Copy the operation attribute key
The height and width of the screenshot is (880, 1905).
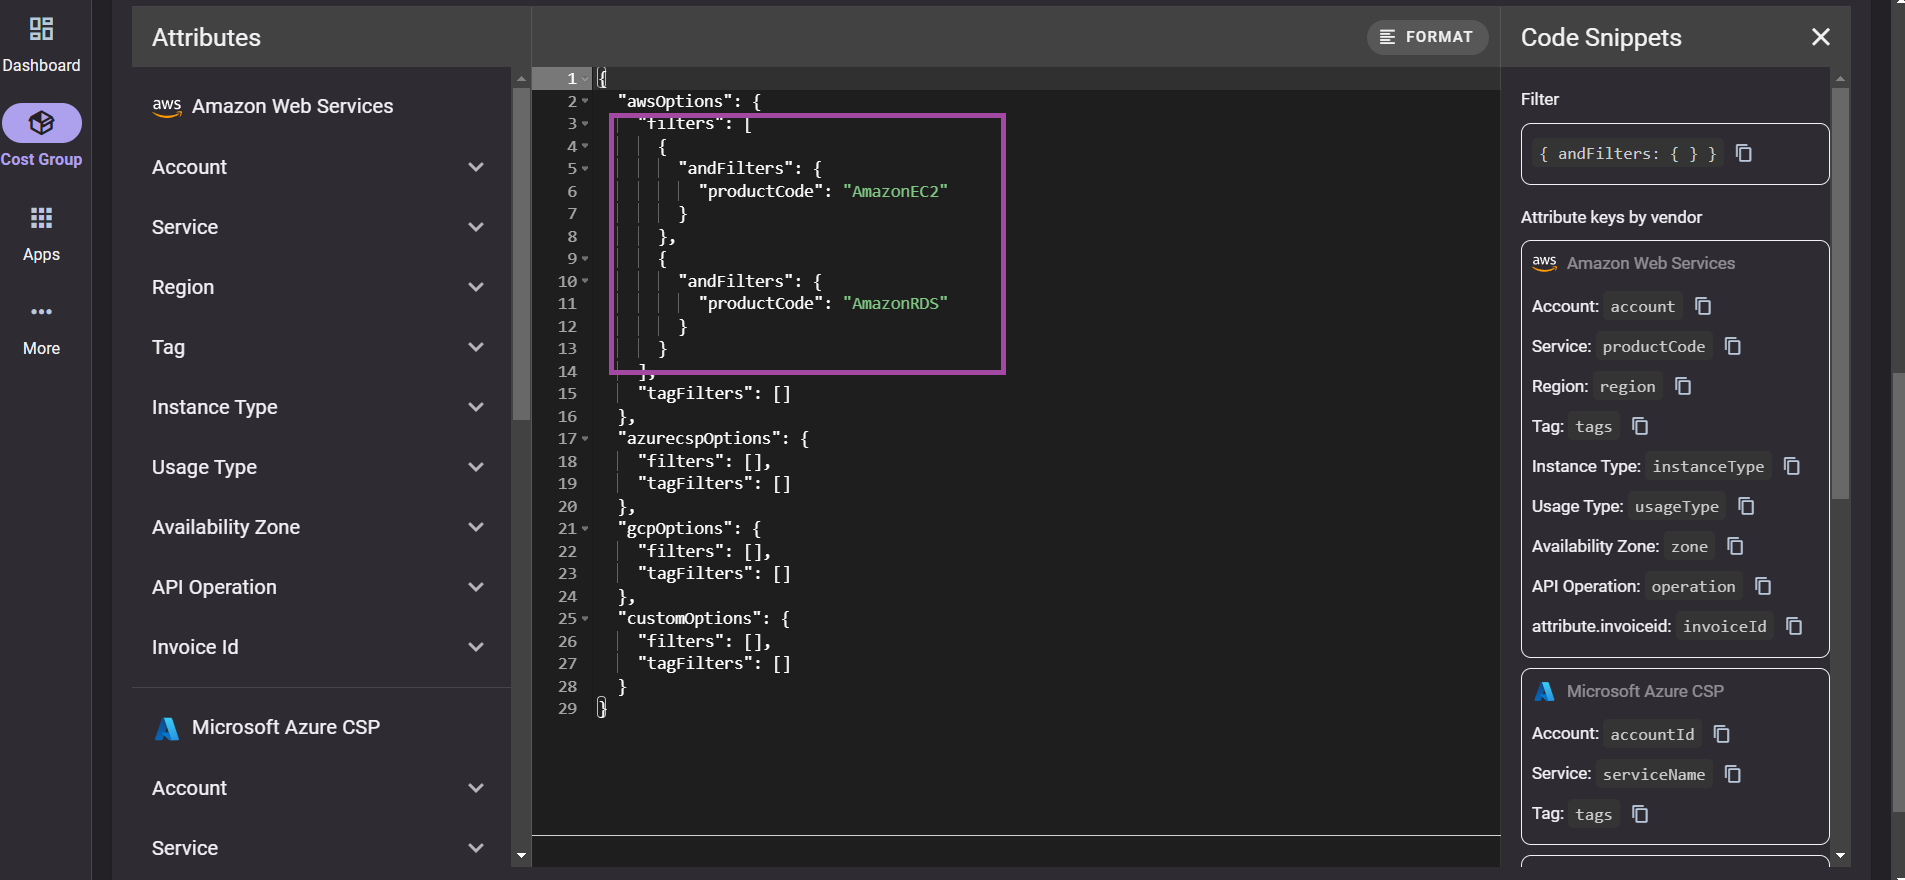coord(1763,586)
